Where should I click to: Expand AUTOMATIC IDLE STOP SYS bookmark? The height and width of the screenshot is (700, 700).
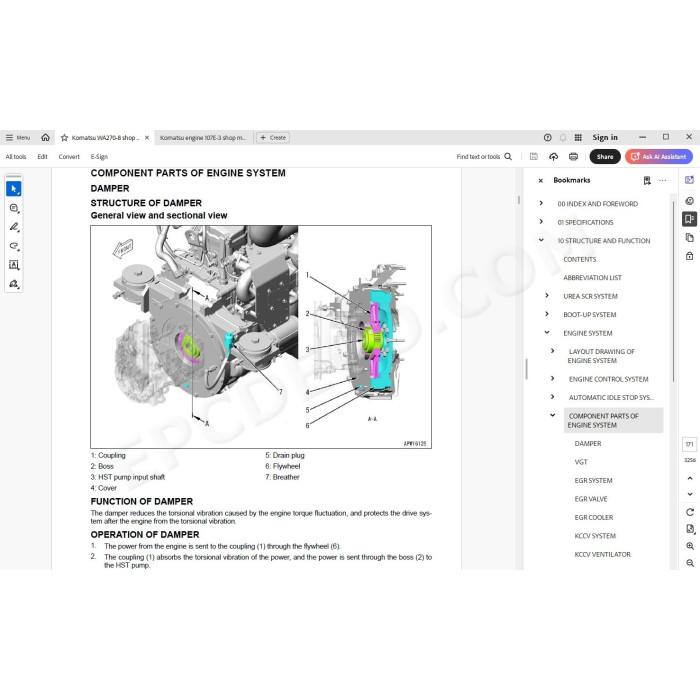[x=553, y=397]
